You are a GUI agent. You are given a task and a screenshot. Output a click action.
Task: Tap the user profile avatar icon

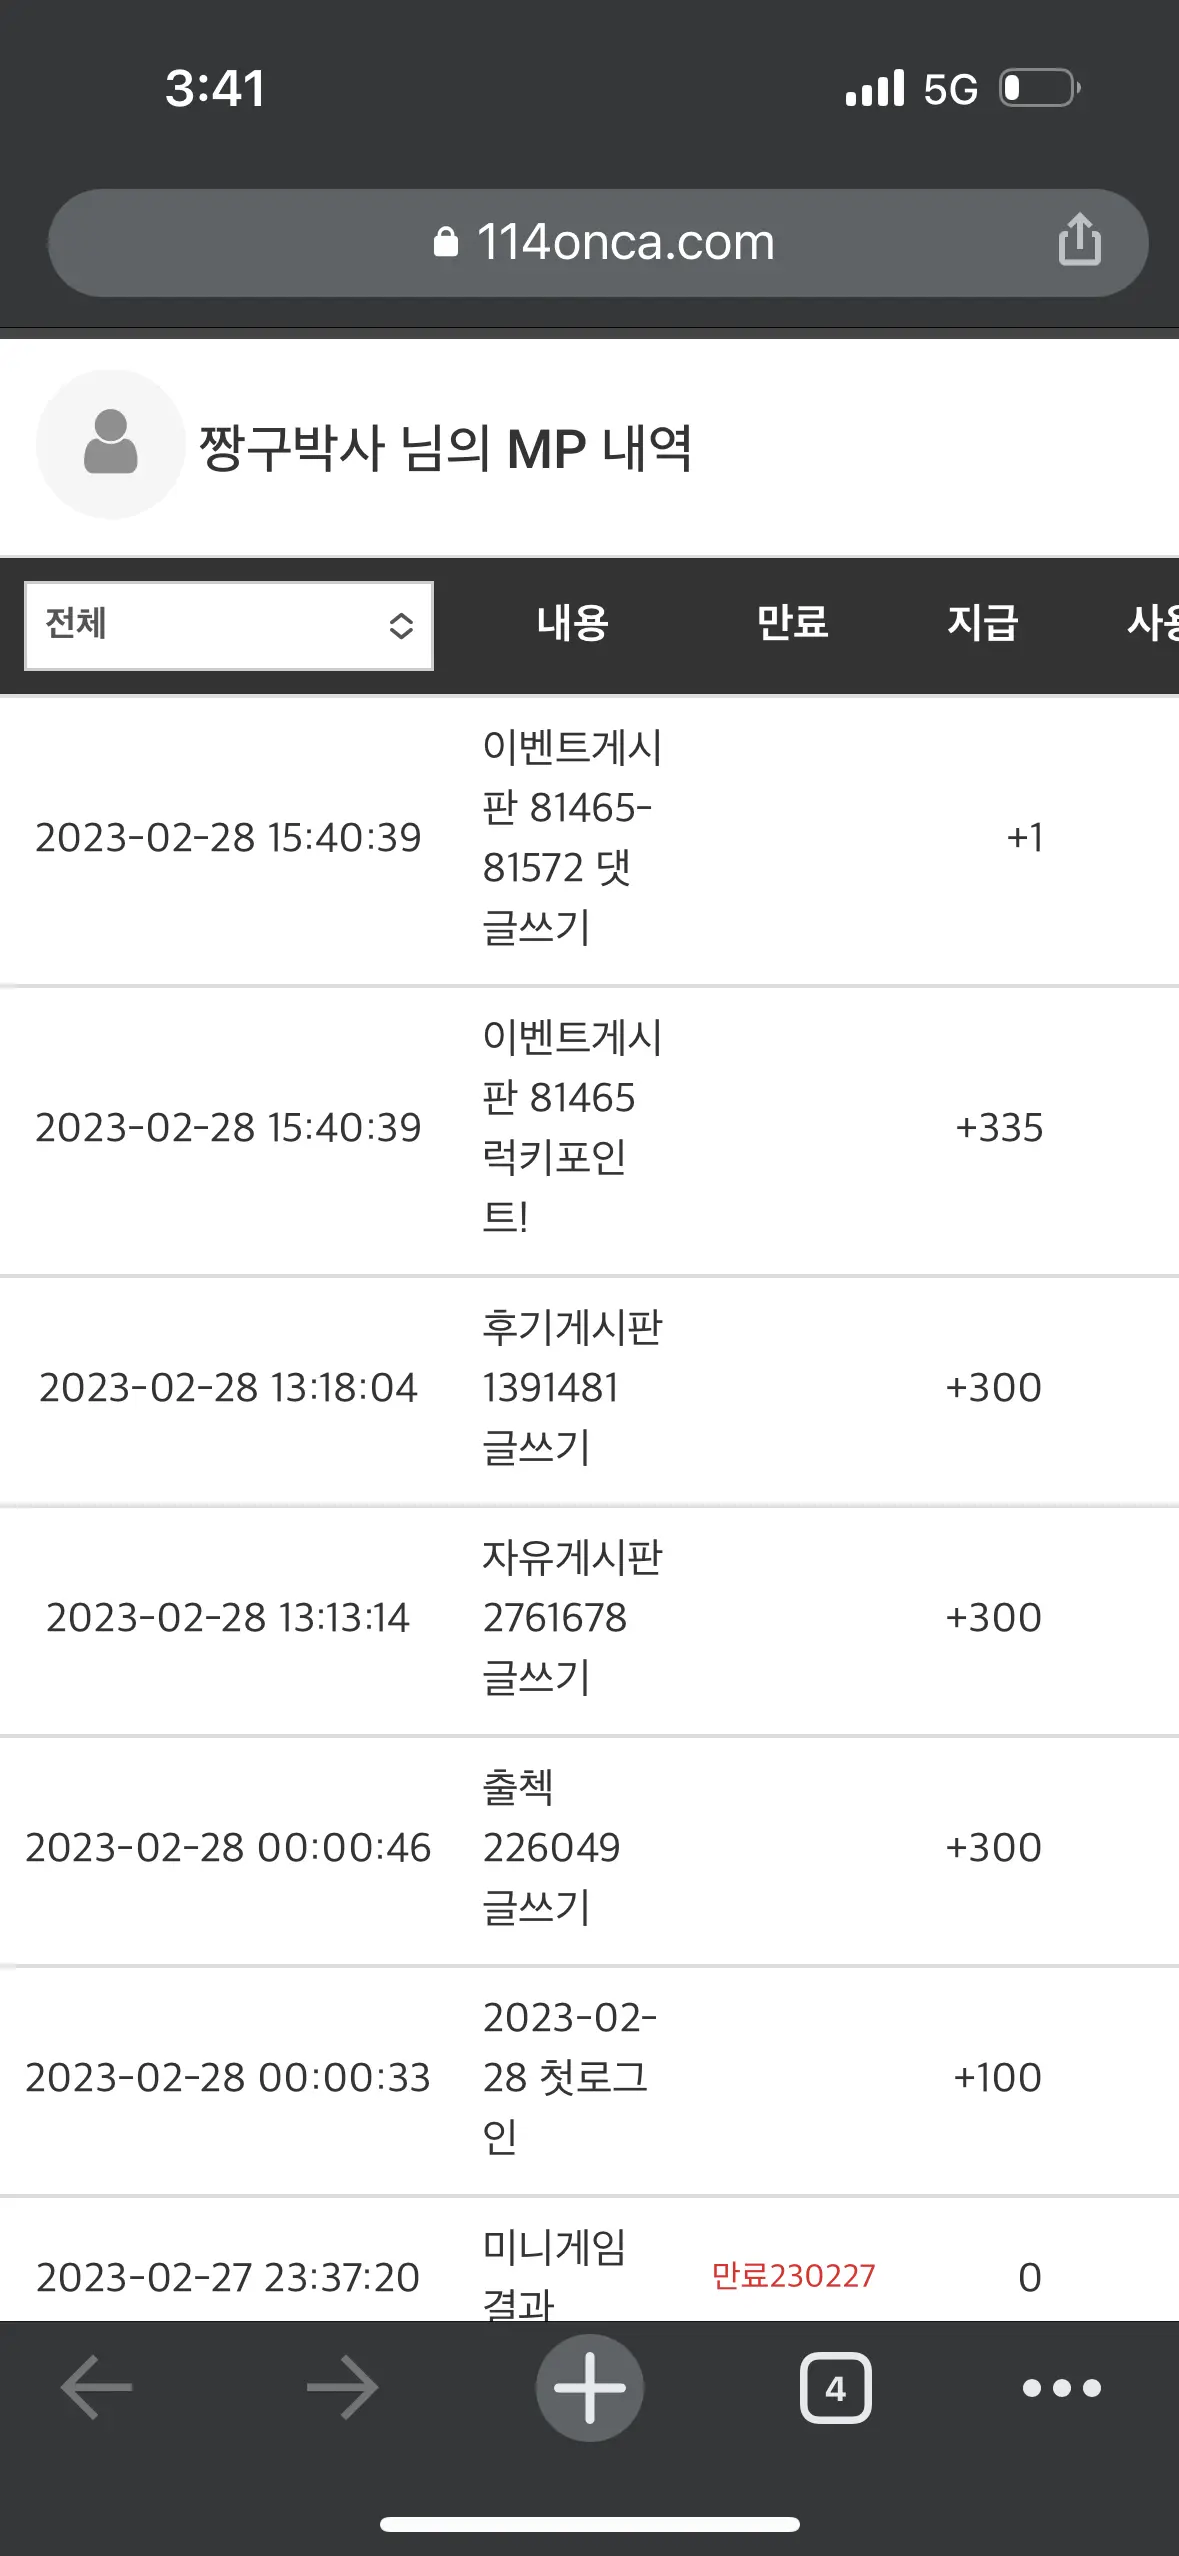point(110,444)
